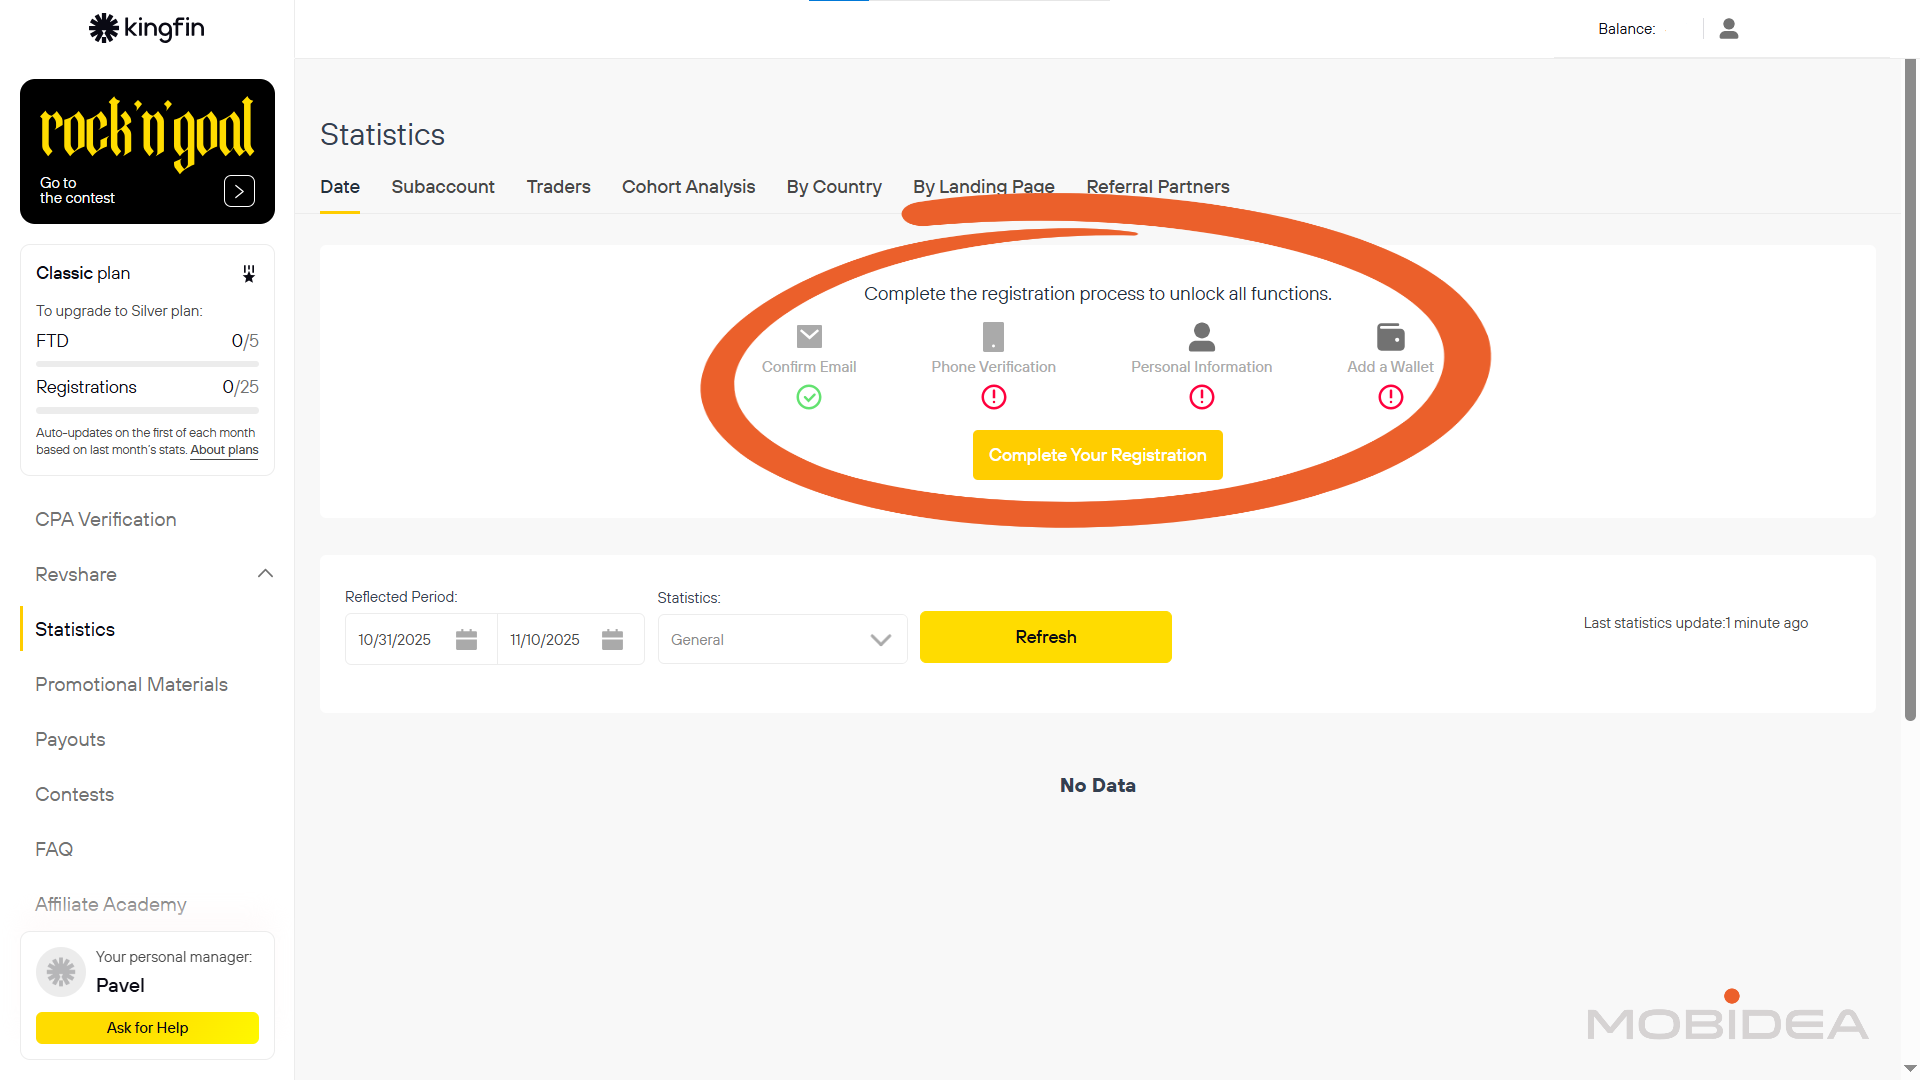Open the About plans link
This screenshot has height=1080, width=1920.
tap(224, 450)
